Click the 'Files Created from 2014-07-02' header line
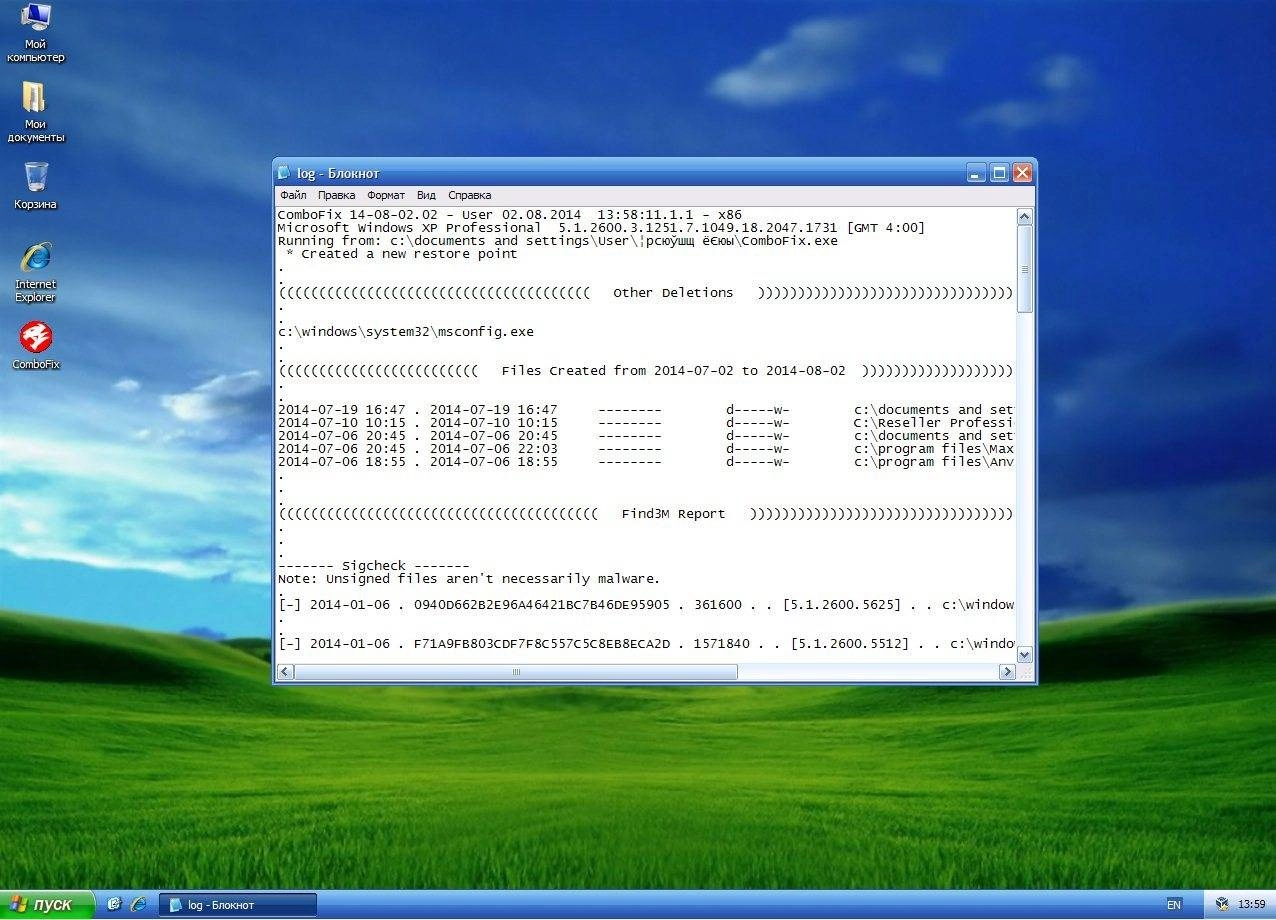This screenshot has width=1276, height=920. [x=645, y=371]
